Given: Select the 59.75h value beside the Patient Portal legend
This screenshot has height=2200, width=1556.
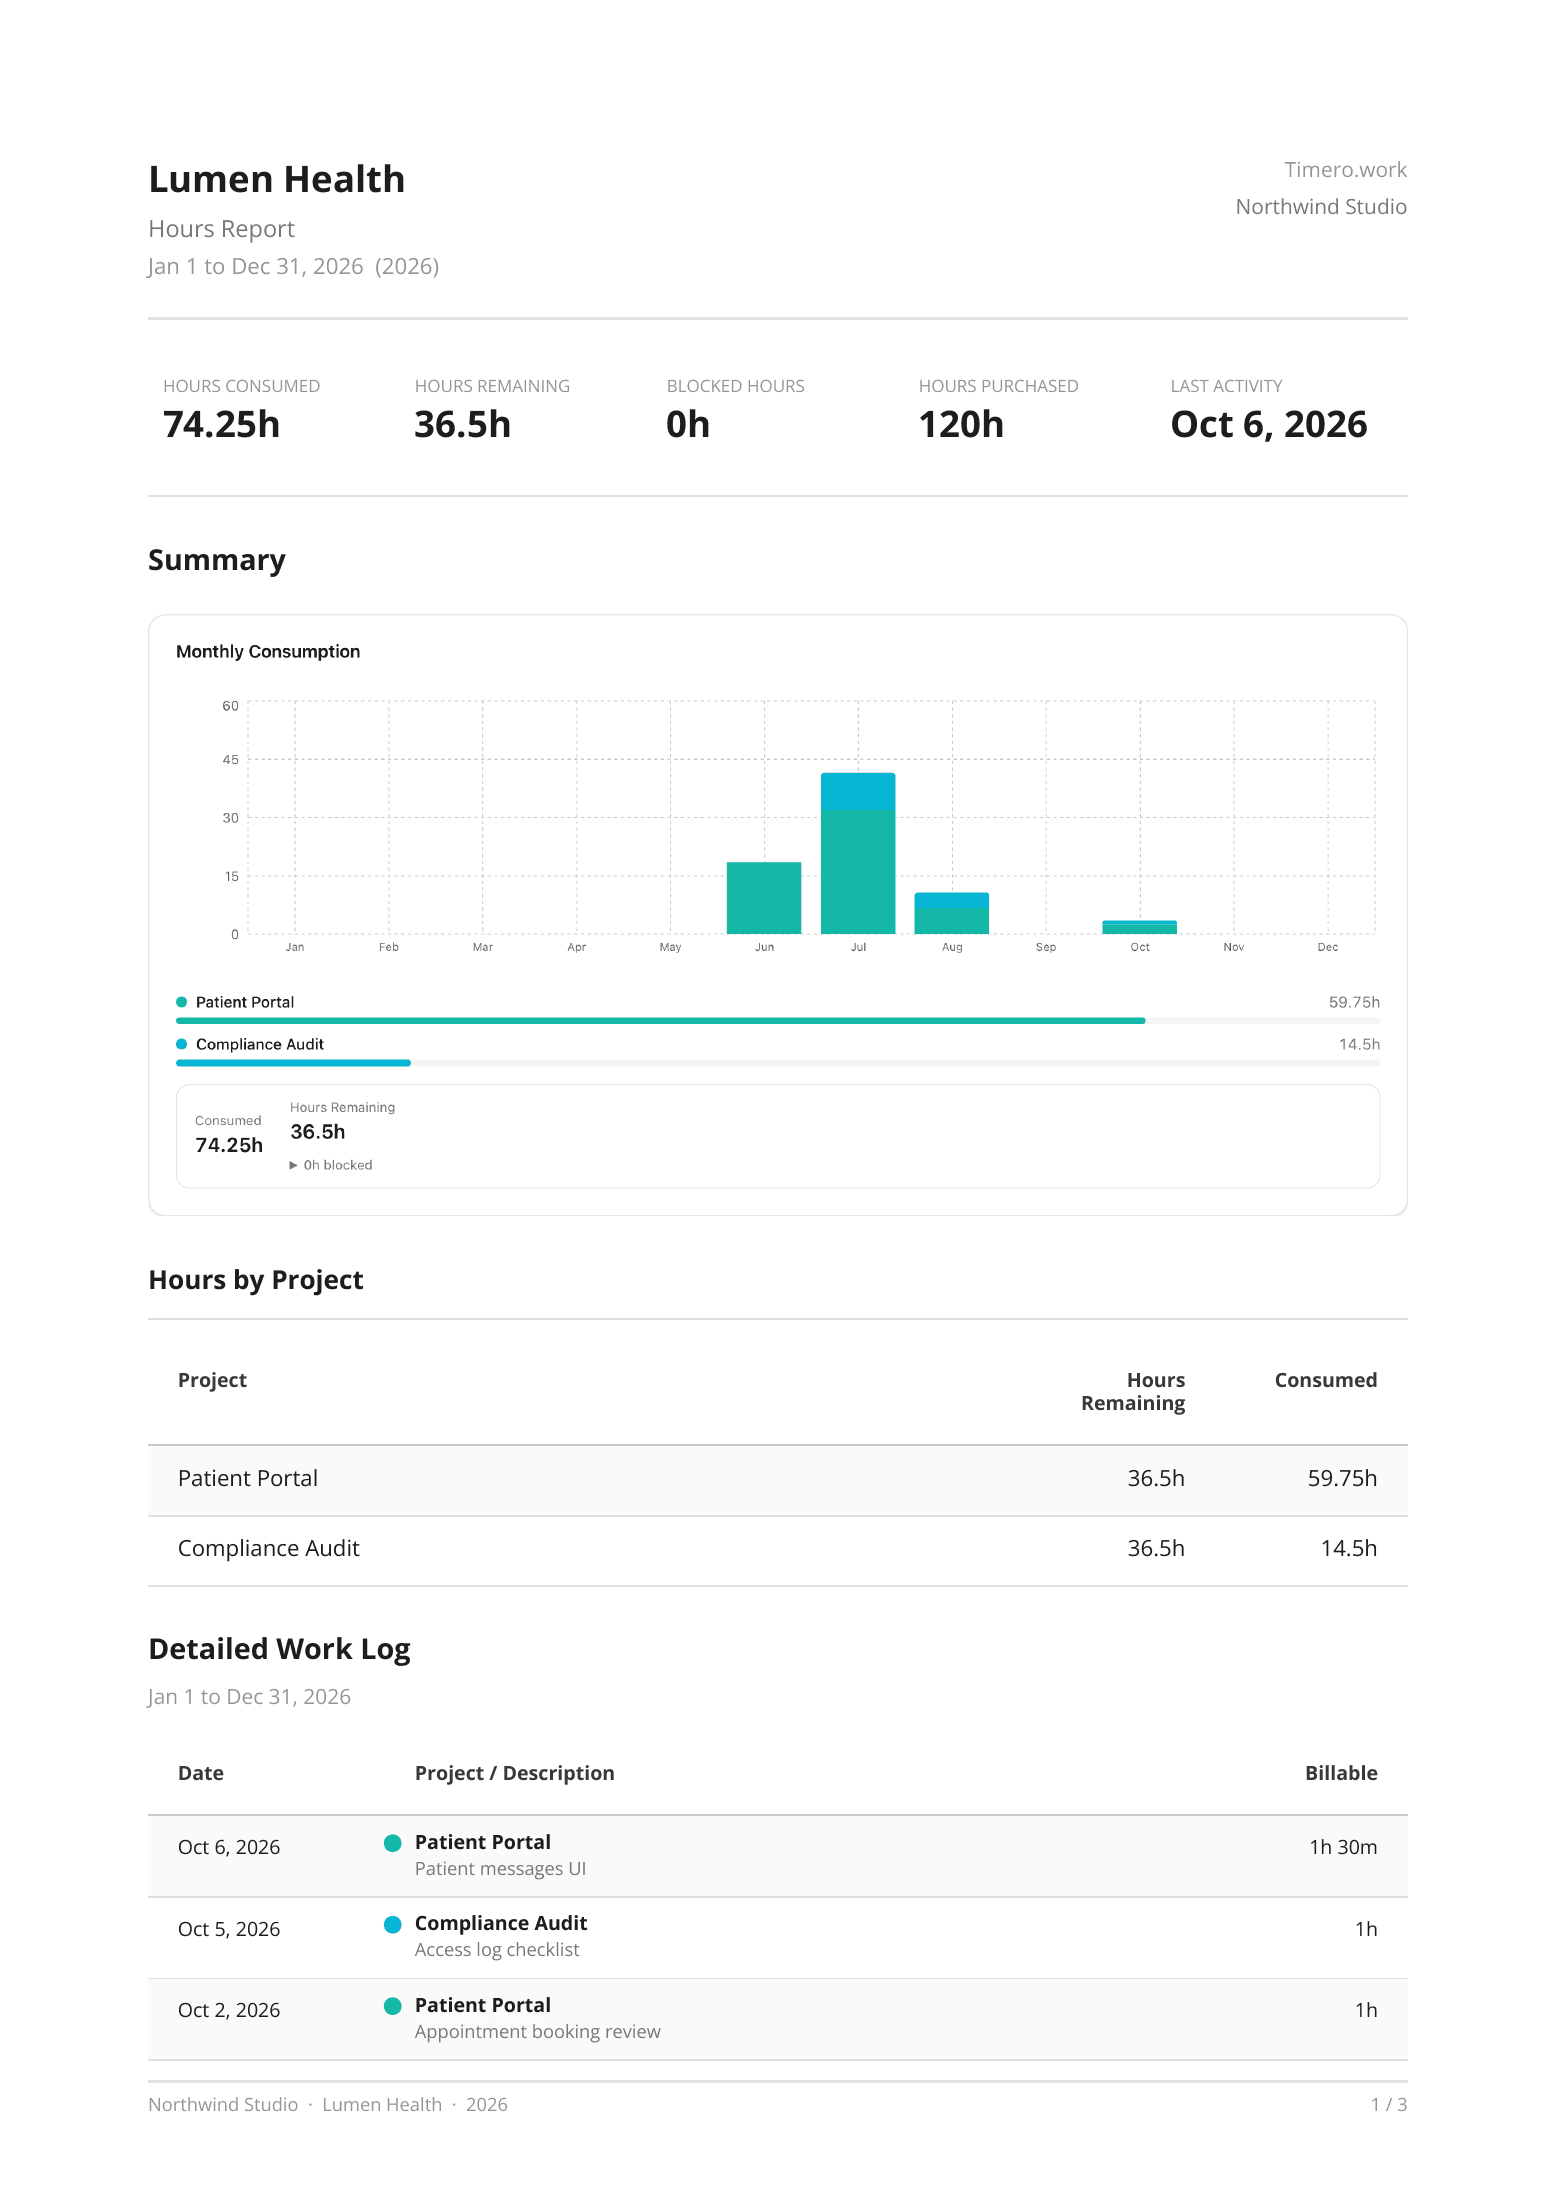Looking at the screenshot, I should point(1354,1002).
